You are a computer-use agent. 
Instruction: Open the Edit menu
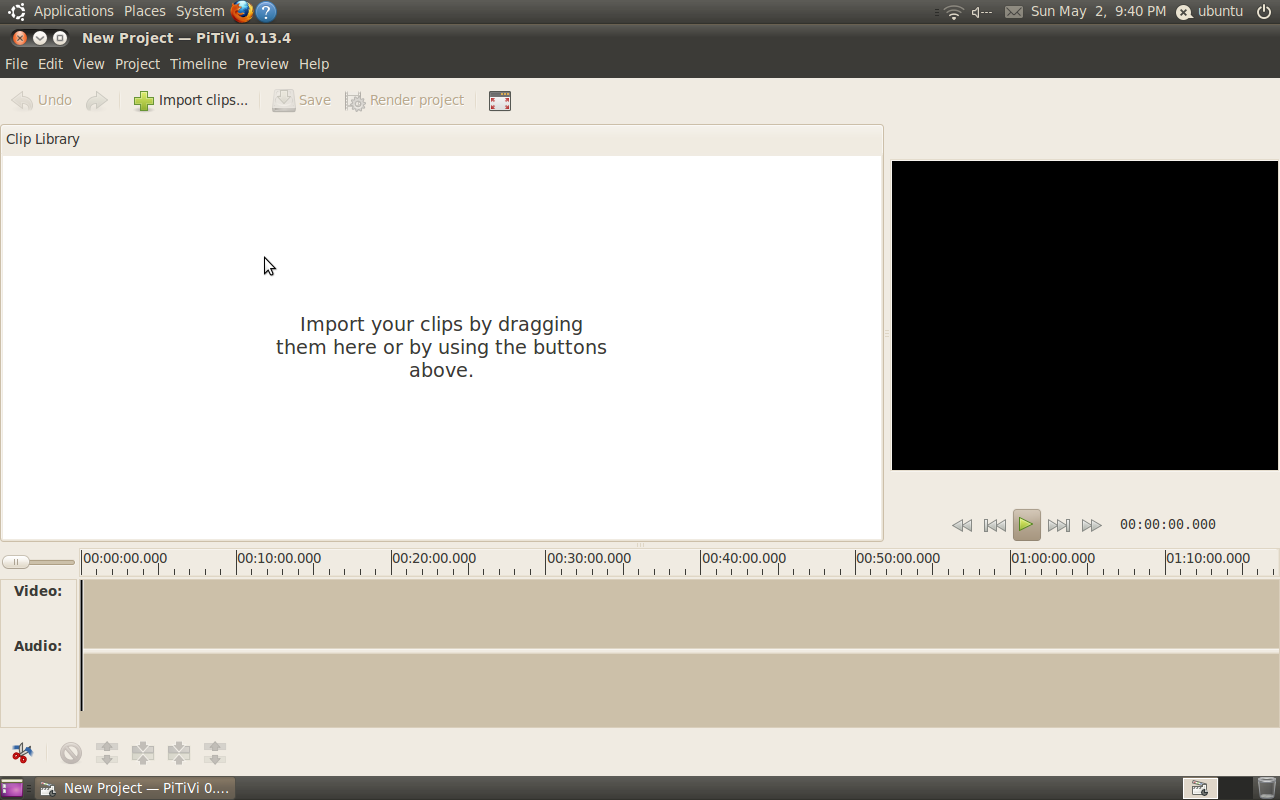pos(50,64)
